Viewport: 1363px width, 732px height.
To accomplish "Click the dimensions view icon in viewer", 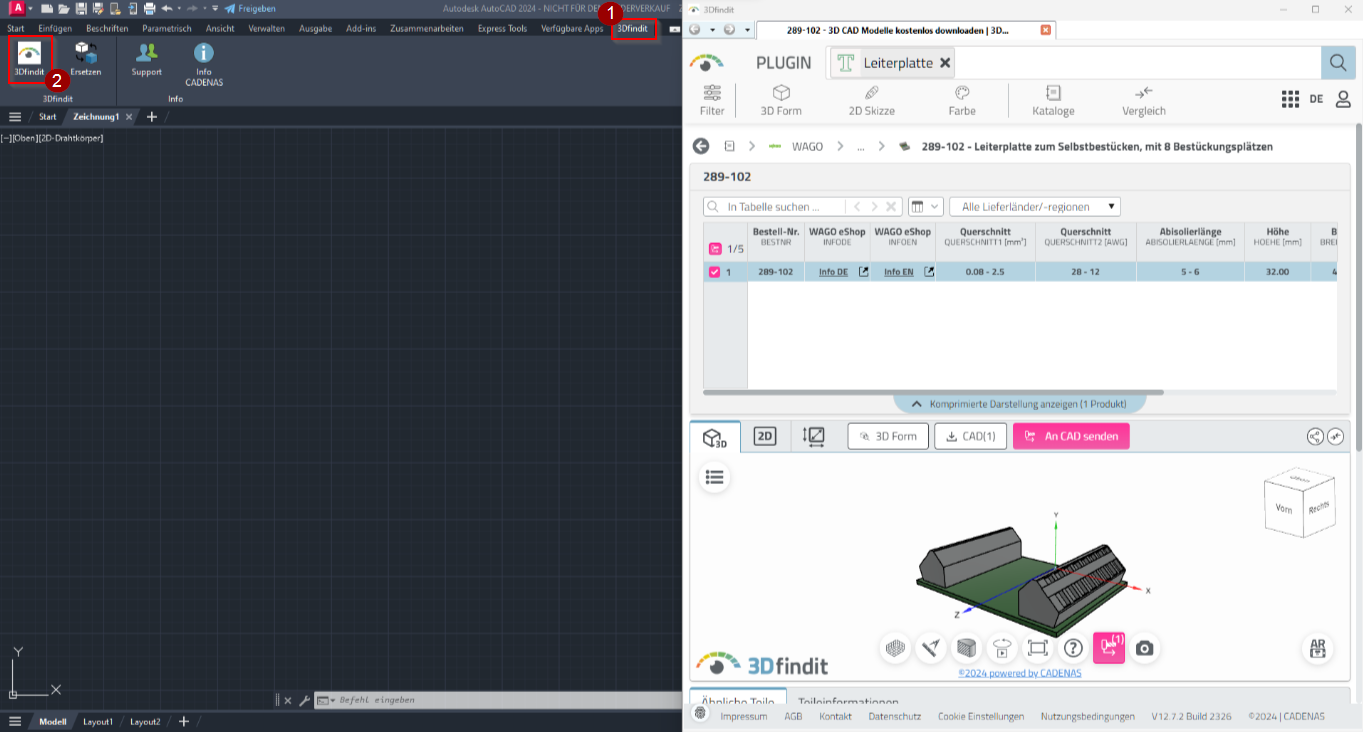I will [814, 436].
